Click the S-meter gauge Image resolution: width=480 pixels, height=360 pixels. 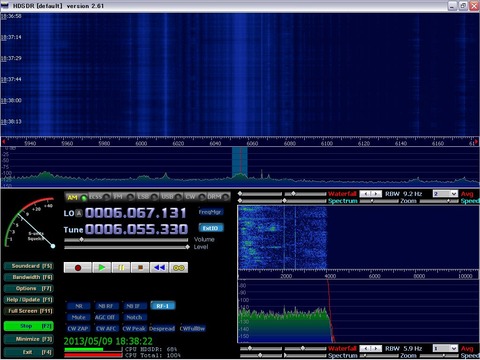pos(29,223)
